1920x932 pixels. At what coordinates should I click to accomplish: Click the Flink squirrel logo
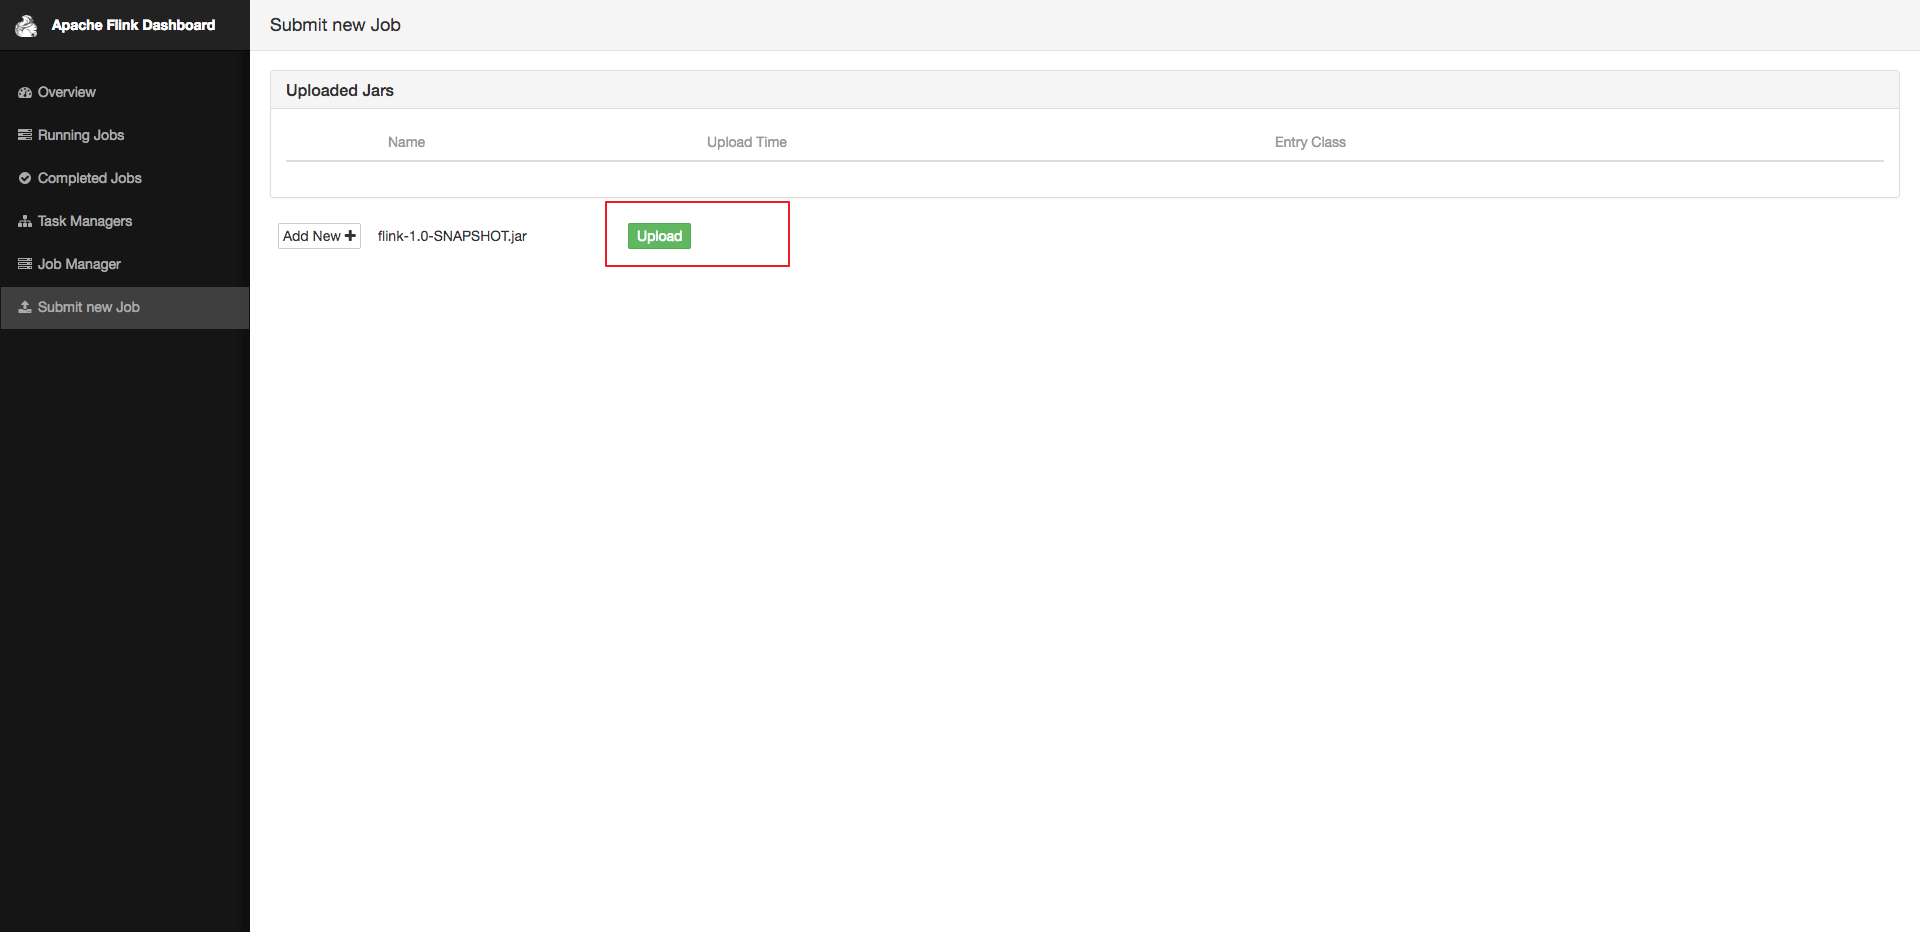tap(26, 25)
